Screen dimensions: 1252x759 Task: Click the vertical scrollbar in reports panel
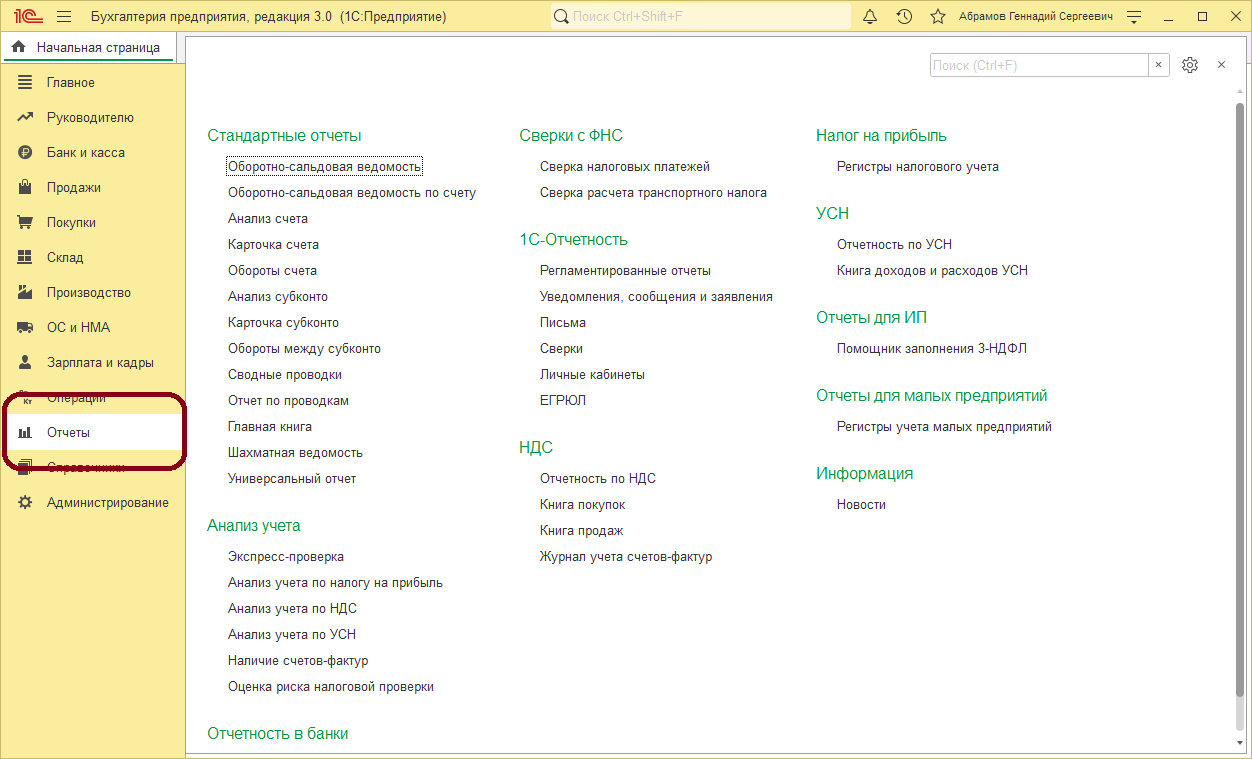pos(1241,400)
